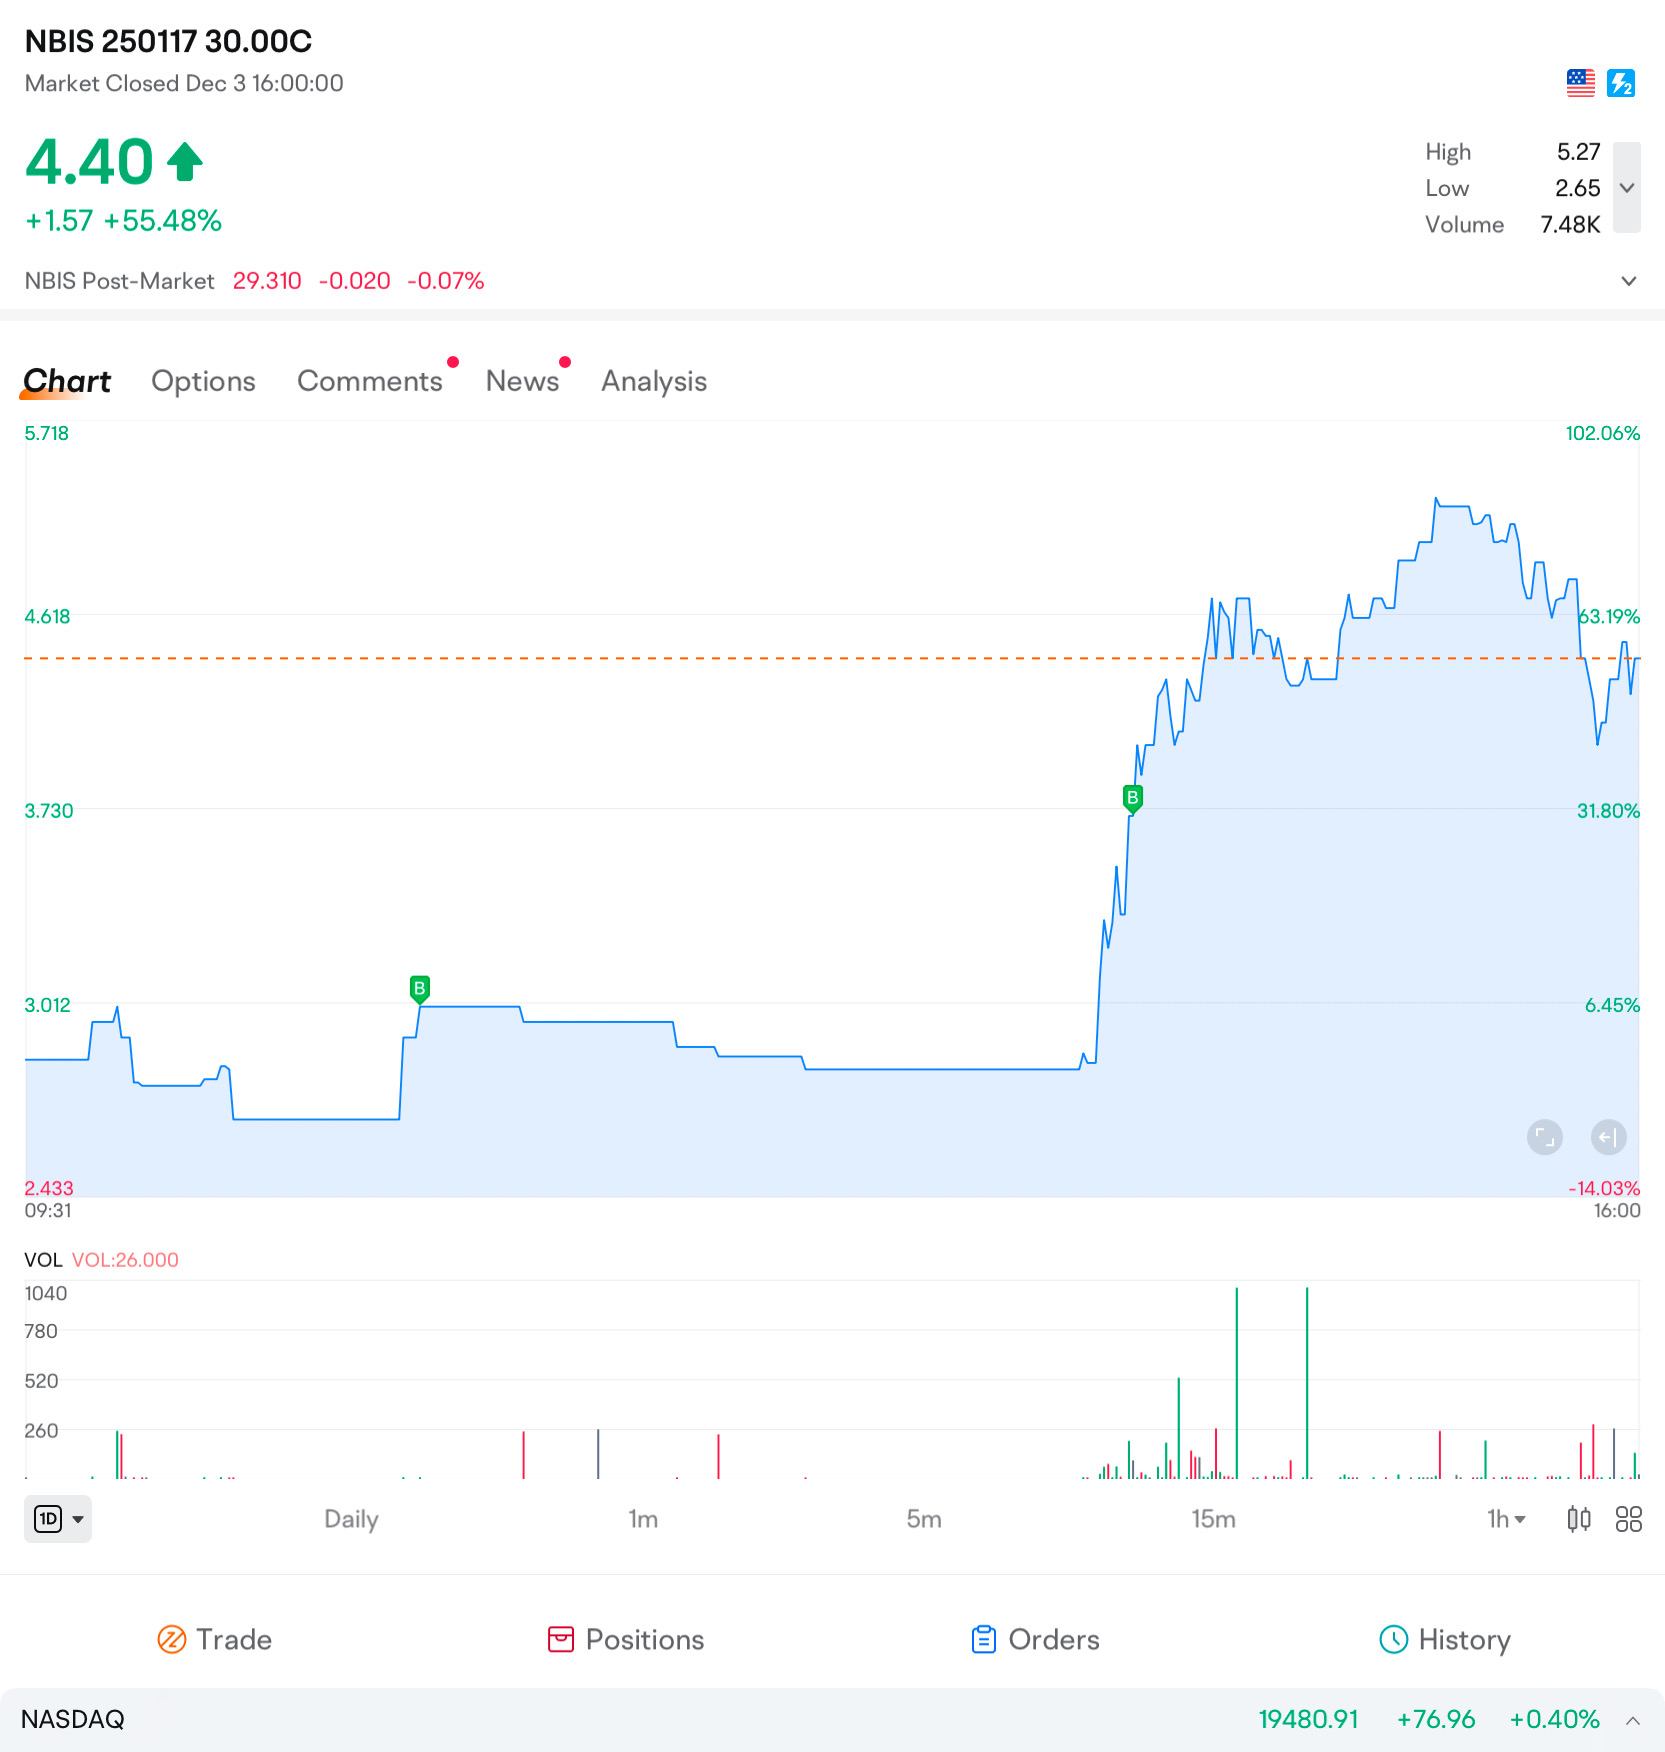The height and width of the screenshot is (1752, 1665).
Task: Tap the History clock icon
Action: coord(1394,1640)
